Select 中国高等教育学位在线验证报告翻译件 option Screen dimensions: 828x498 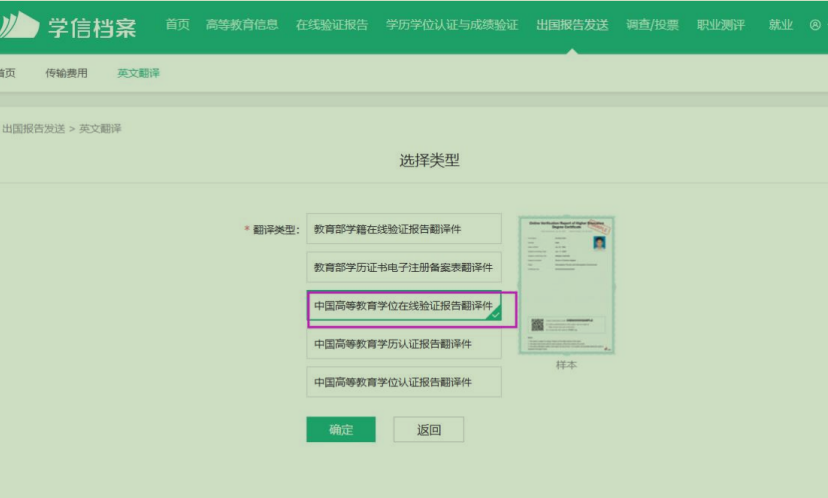click(403, 306)
